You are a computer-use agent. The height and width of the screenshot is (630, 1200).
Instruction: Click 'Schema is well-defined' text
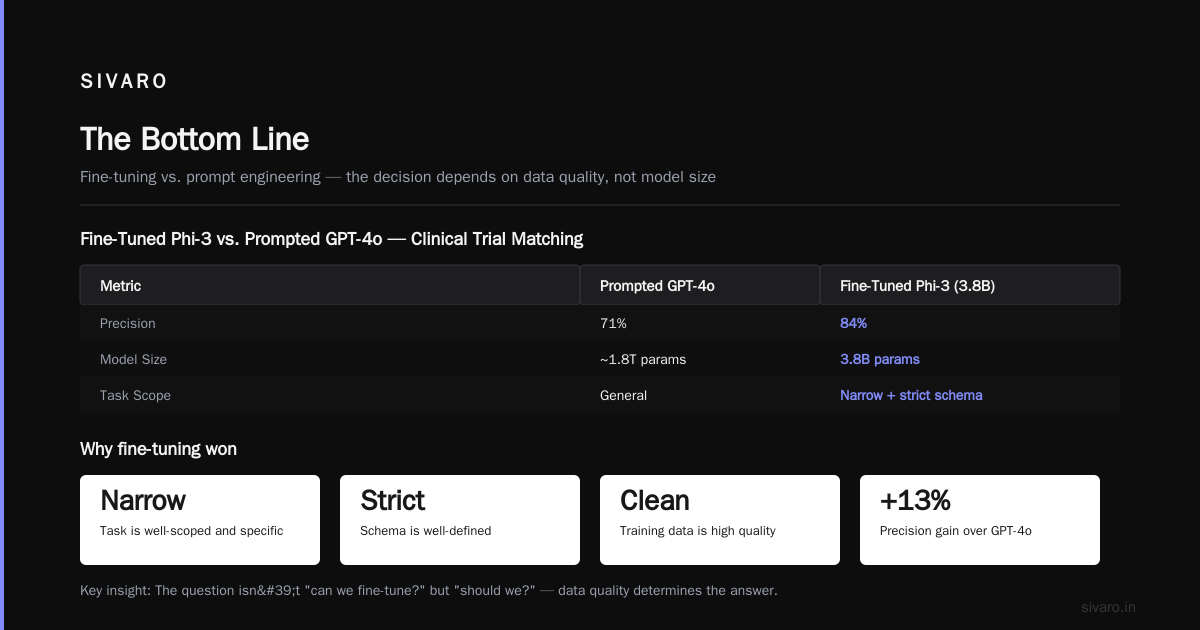pos(426,531)
